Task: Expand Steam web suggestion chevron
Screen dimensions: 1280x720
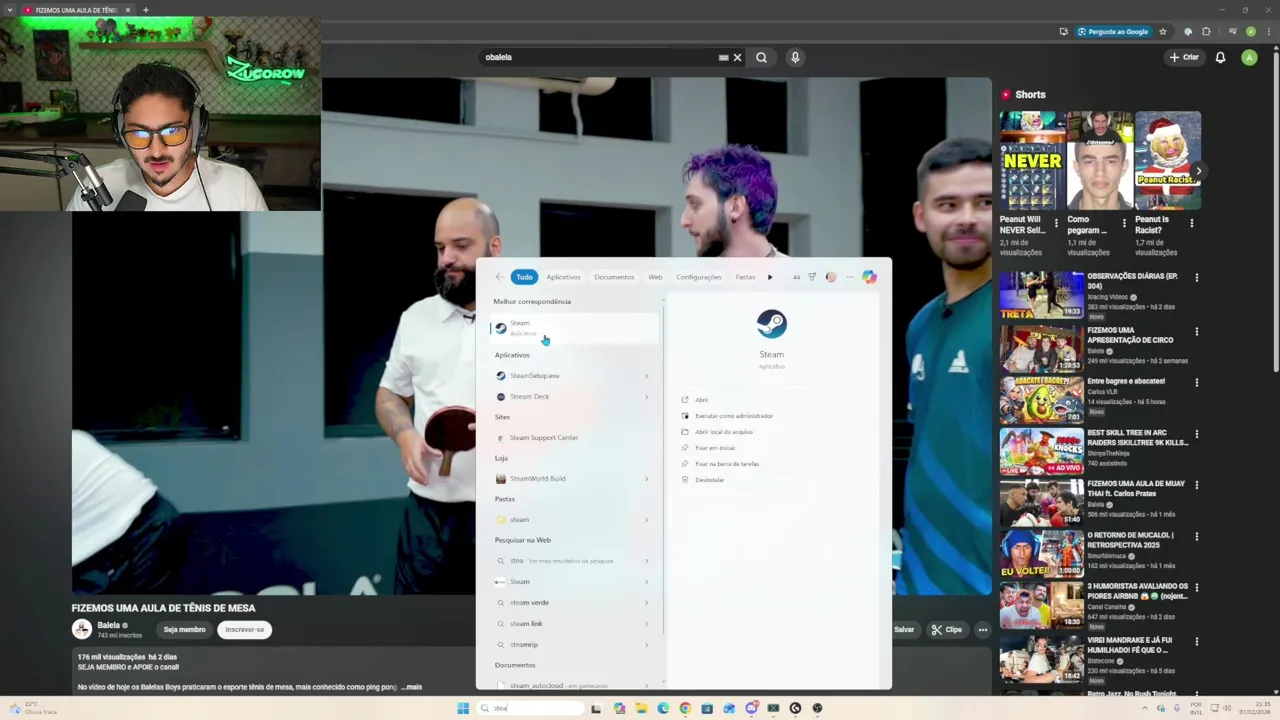Action: [x=646, y=582]
